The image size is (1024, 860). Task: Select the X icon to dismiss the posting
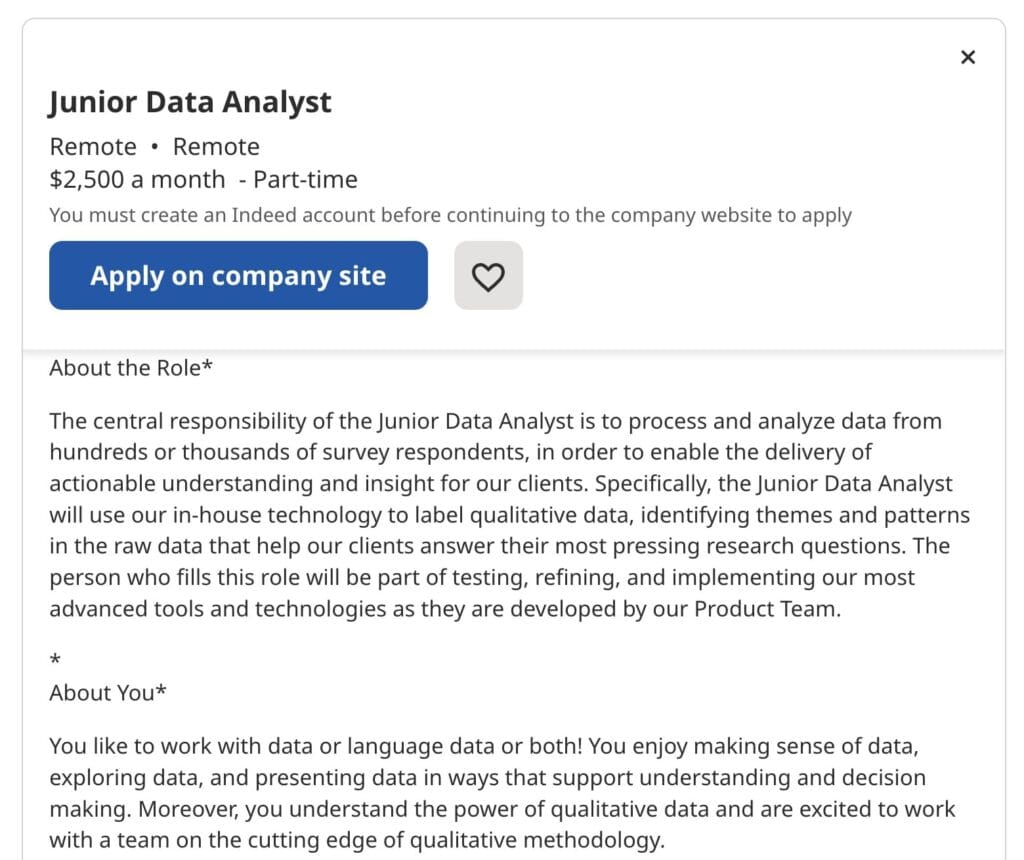pos(967,57)
